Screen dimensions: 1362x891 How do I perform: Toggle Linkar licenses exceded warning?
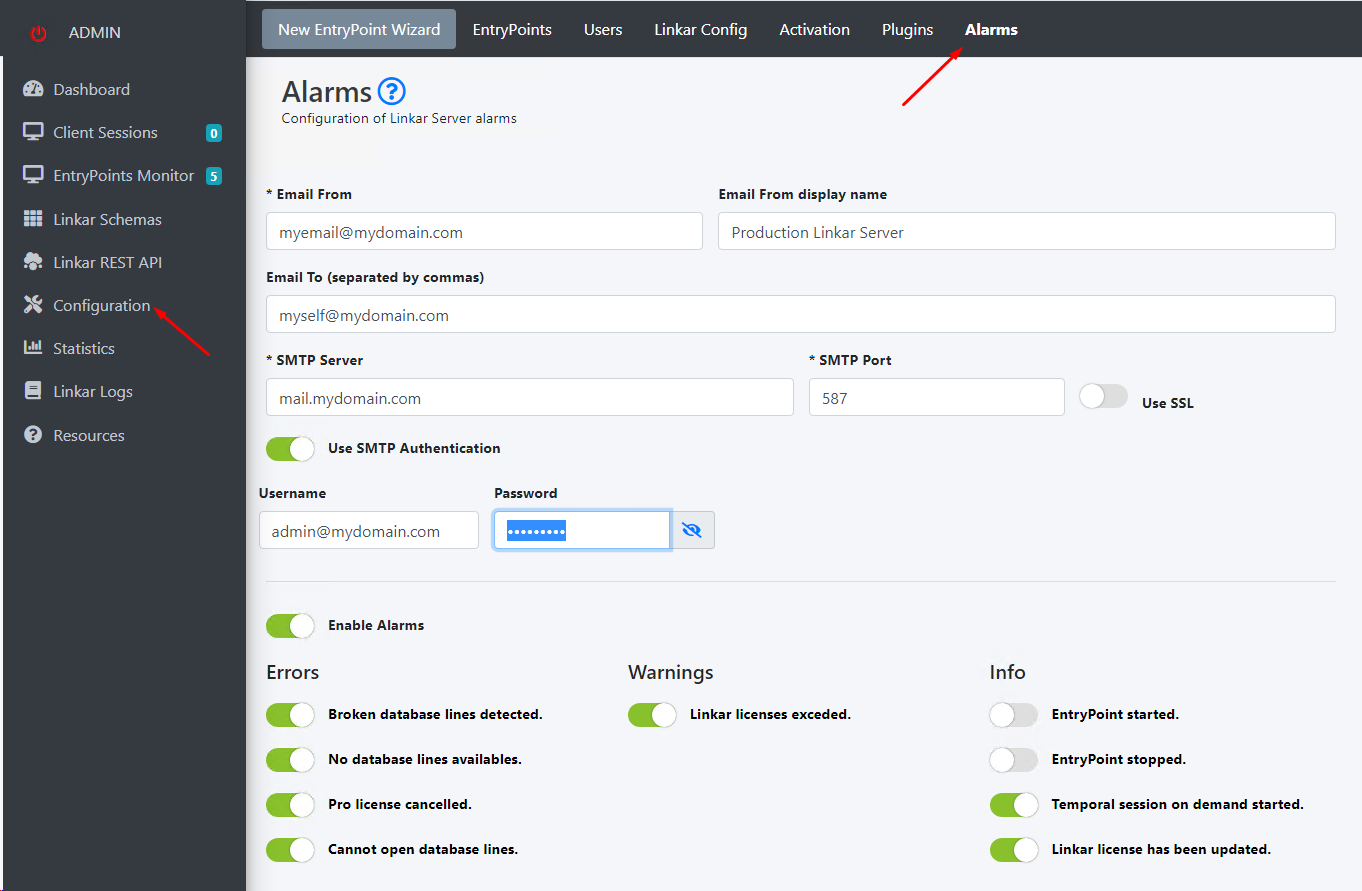coord(653,715)
